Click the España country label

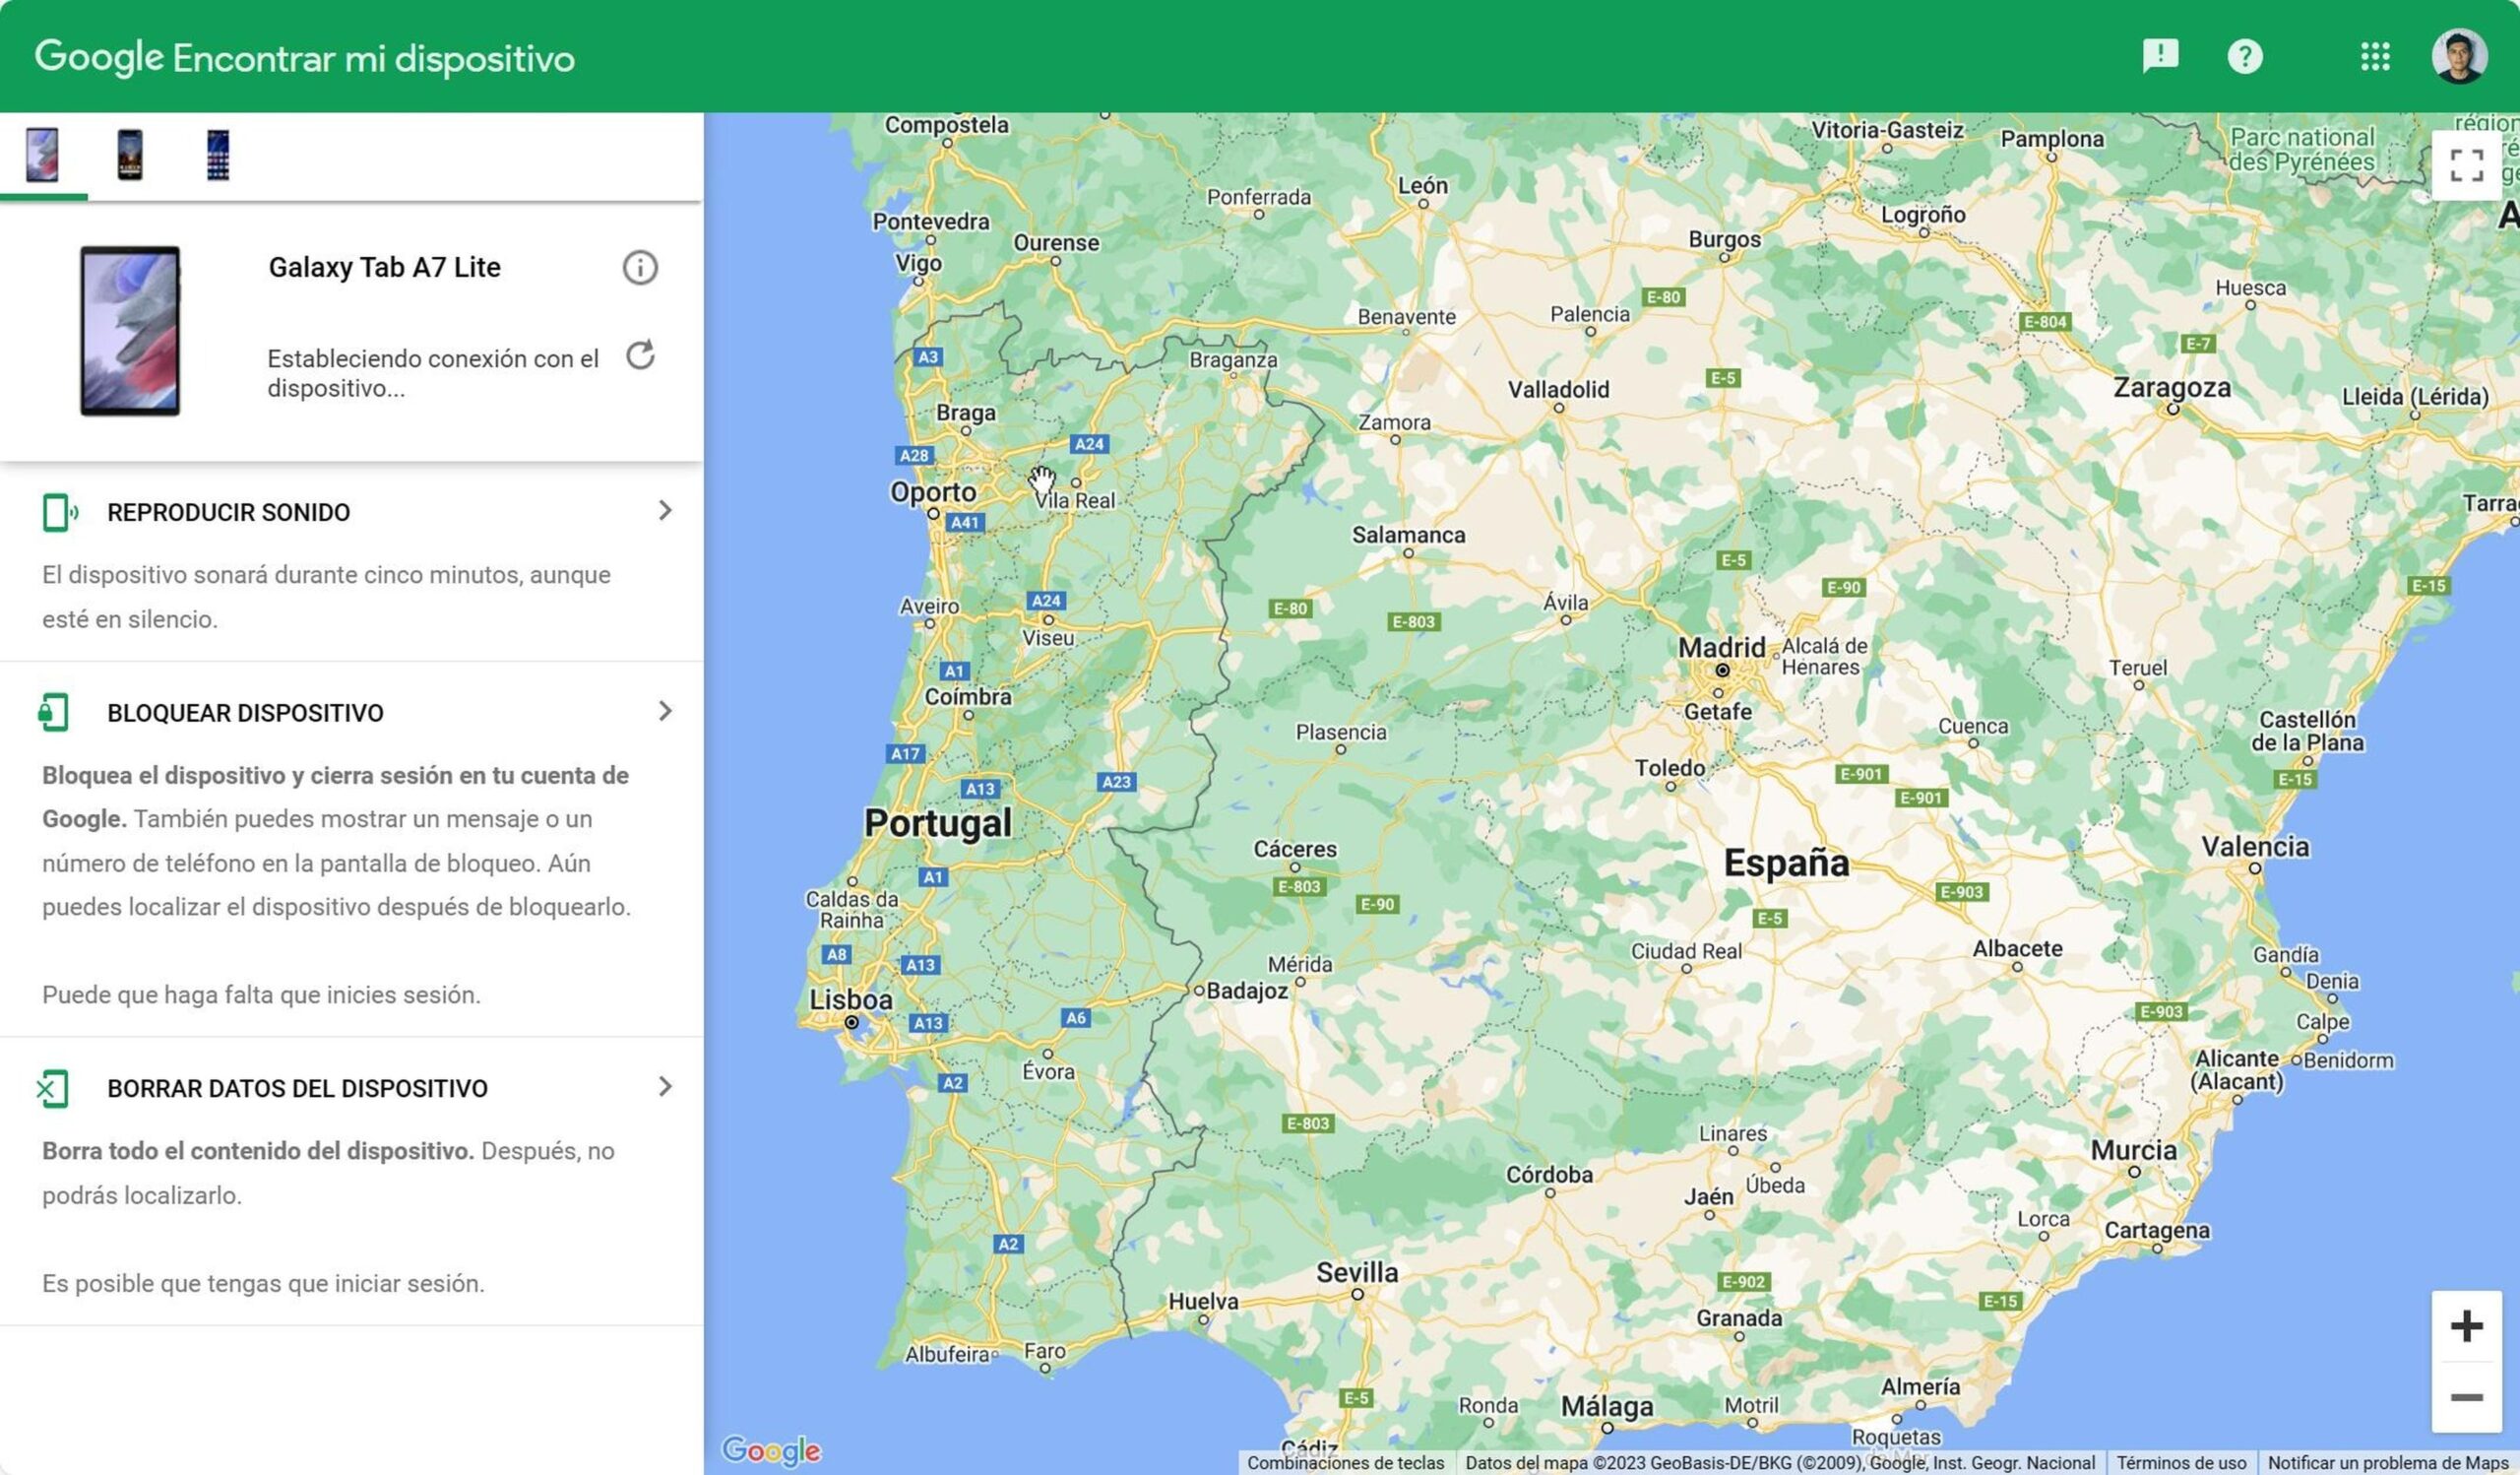(1786, 863)
